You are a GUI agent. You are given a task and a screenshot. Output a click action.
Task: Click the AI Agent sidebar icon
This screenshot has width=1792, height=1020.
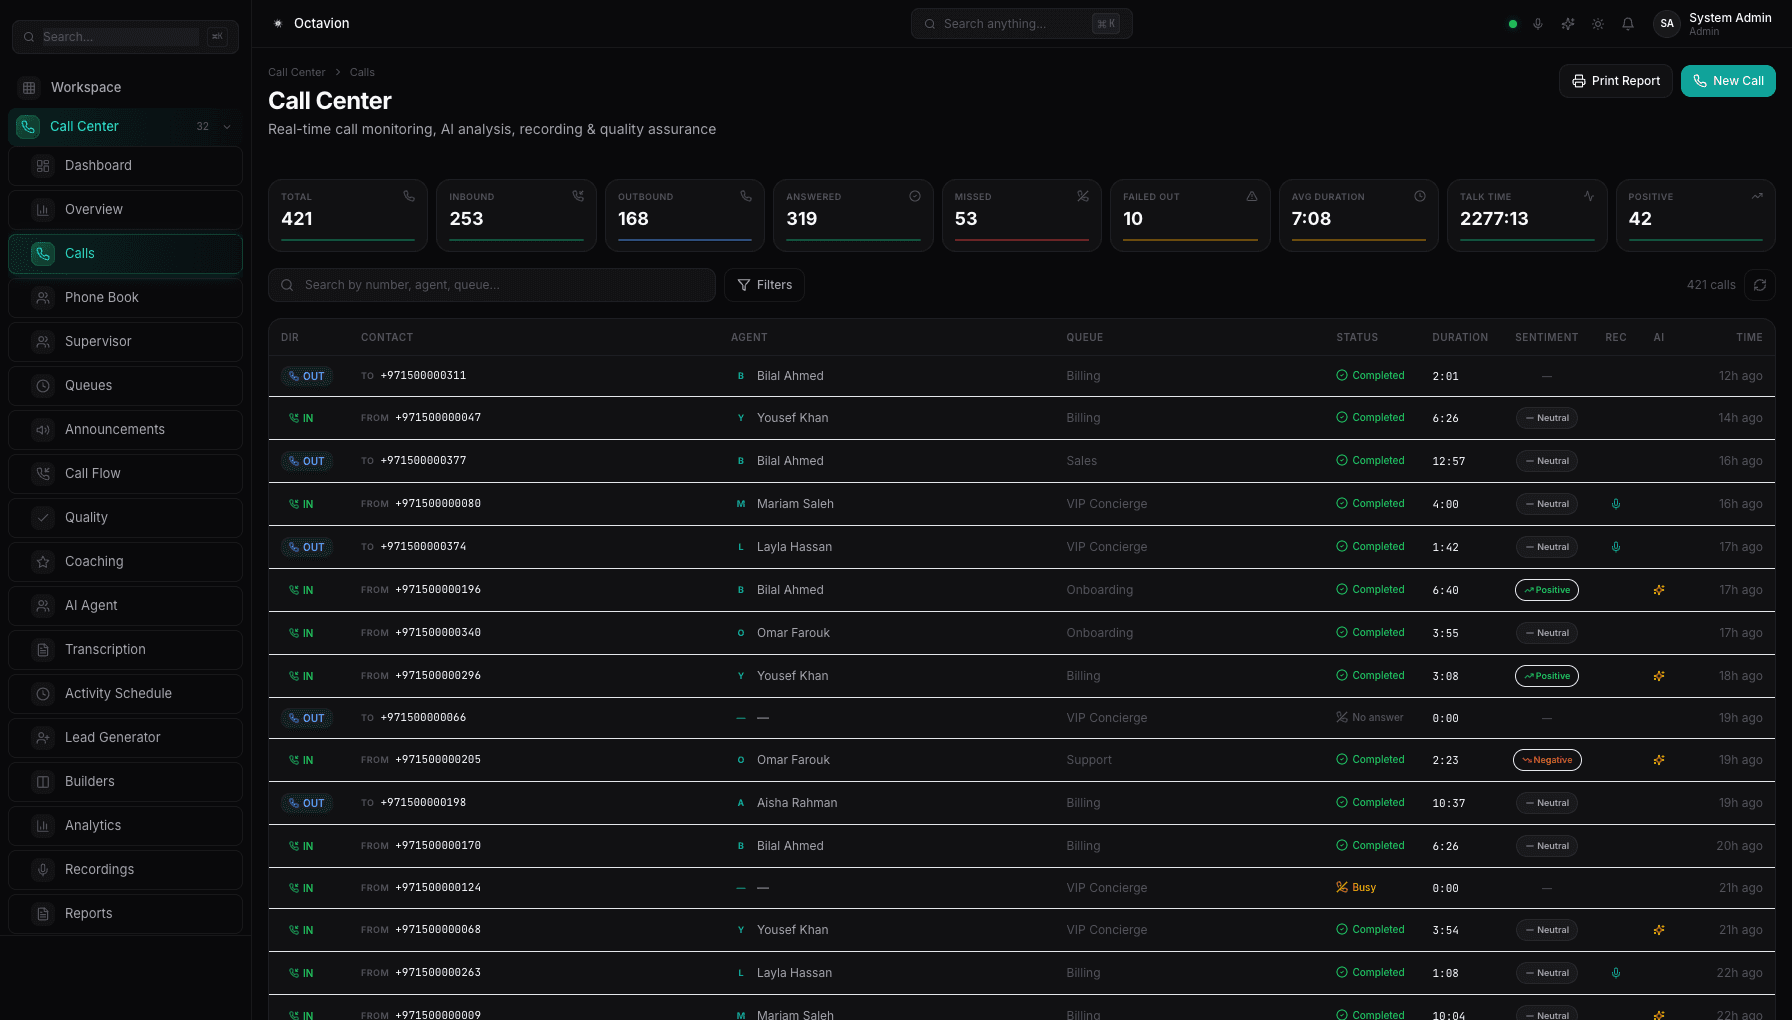43,606
